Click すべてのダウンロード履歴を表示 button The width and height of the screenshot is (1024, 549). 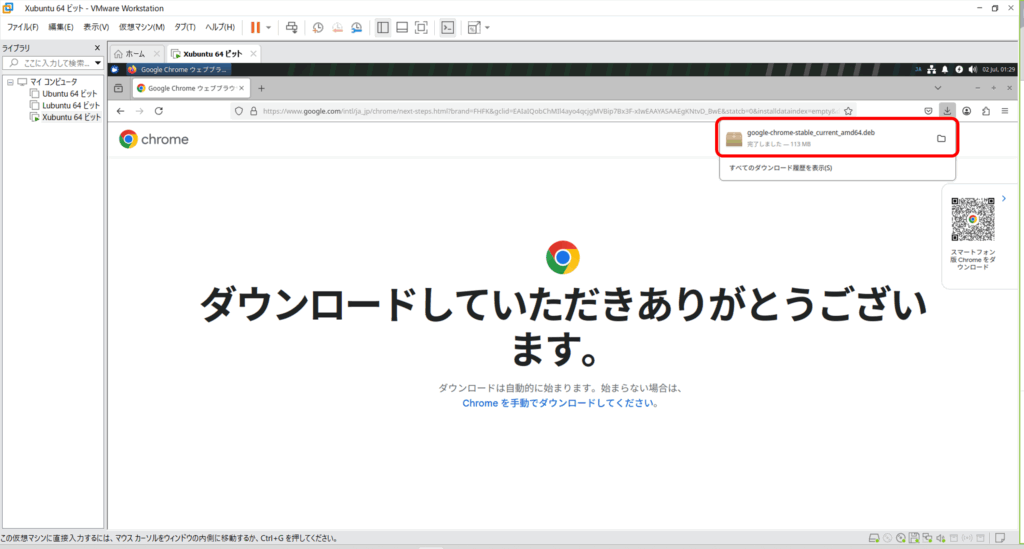781,168
